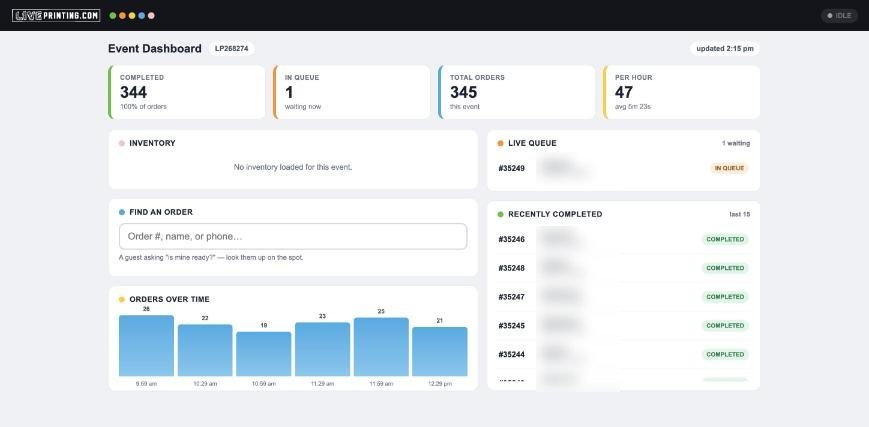Image resolution: width=869 pixels, height=427 pixels.
Task: Open the In Queue stat card
Action: (x=351, y=92)
